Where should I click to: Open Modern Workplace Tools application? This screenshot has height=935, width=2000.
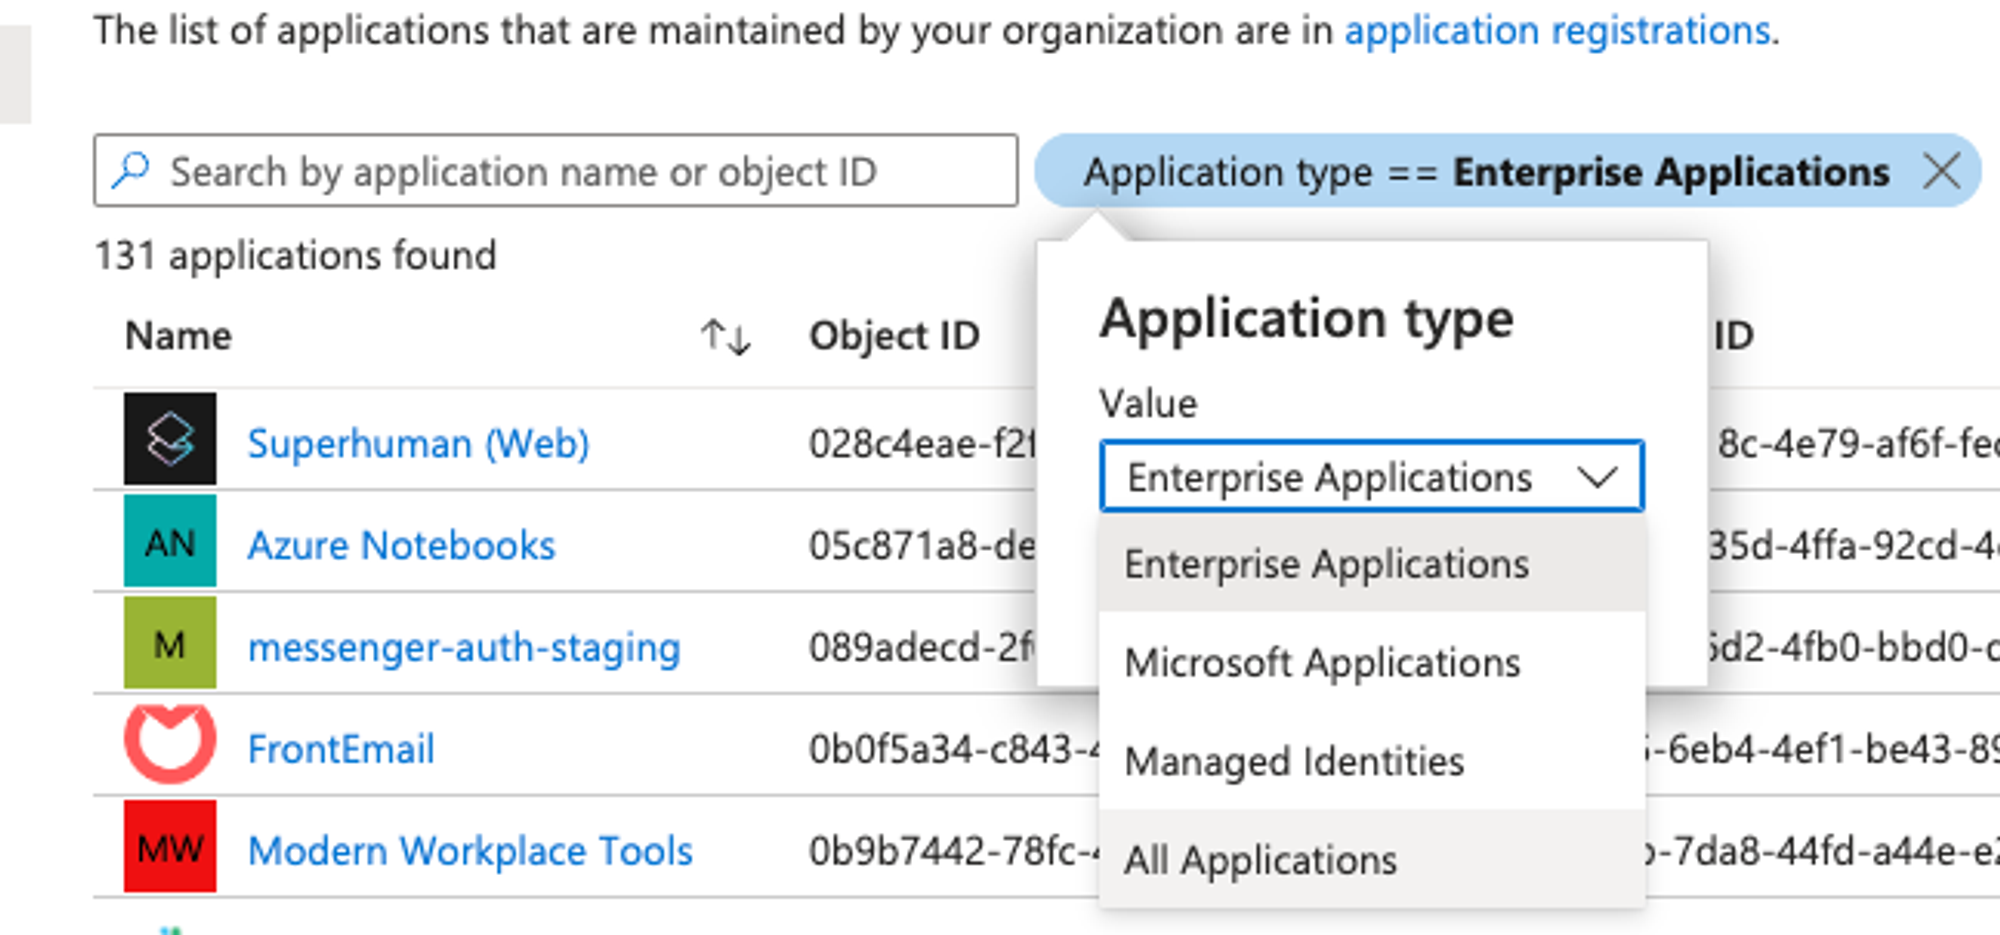tap(470, 851)
